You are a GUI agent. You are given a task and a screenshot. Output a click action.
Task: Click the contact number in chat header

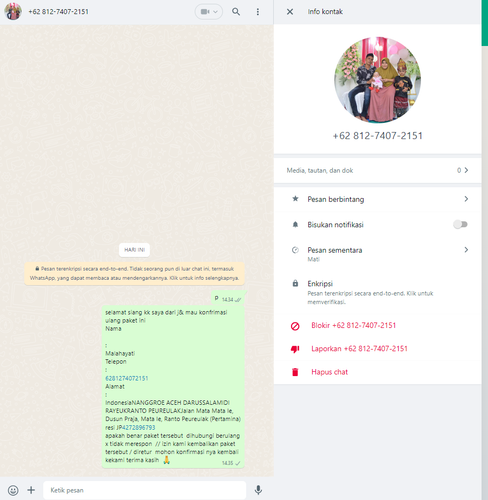(59, 12)
